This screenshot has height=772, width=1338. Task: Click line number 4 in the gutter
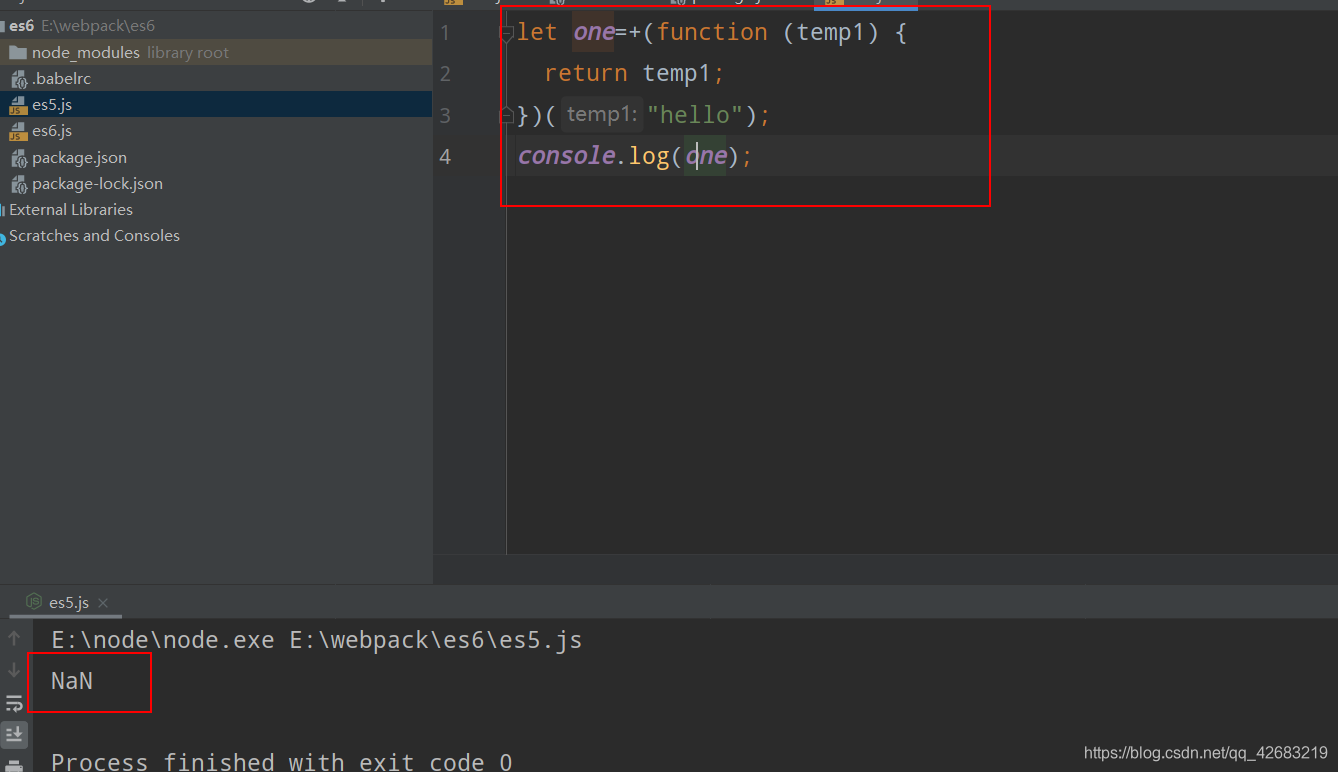point(445,157)
